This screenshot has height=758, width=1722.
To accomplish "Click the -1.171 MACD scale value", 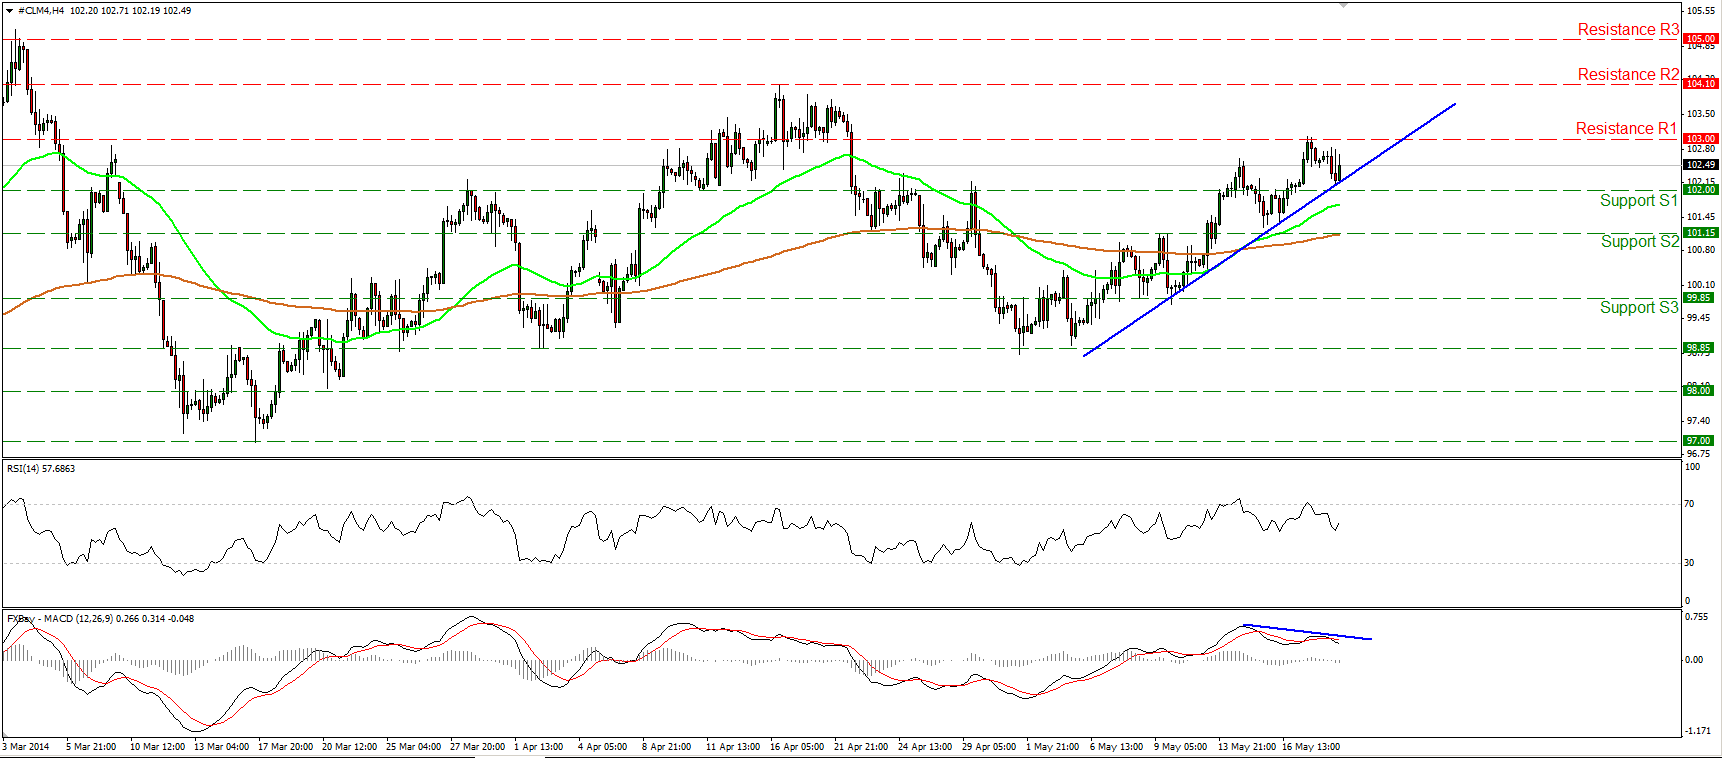I will [1698, 731].
